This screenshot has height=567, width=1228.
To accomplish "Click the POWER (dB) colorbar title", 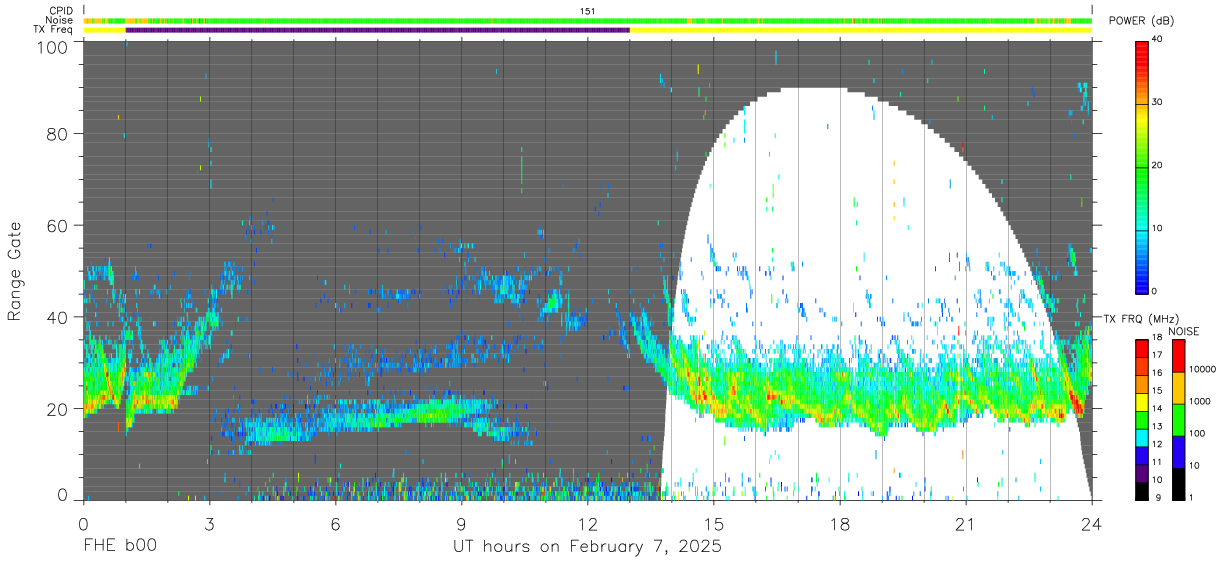I will click(1142, 21).
